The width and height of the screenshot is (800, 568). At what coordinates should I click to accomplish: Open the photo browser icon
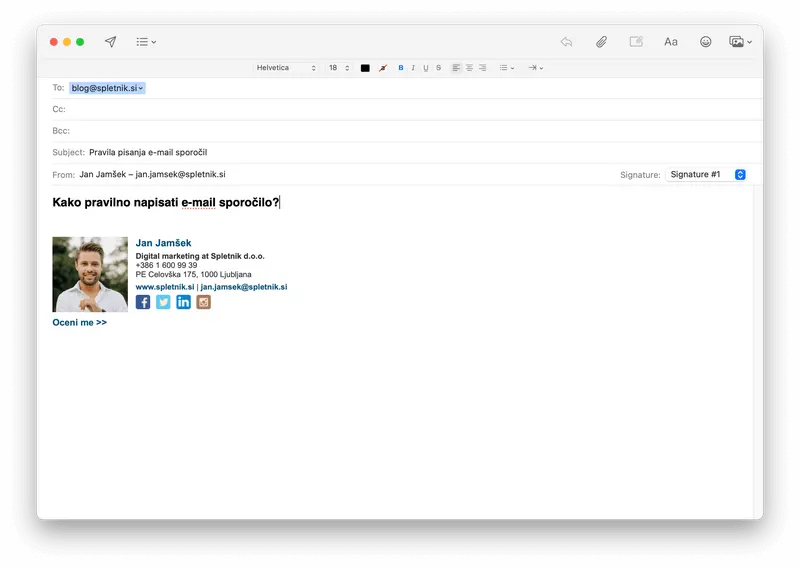click(740, 42)
